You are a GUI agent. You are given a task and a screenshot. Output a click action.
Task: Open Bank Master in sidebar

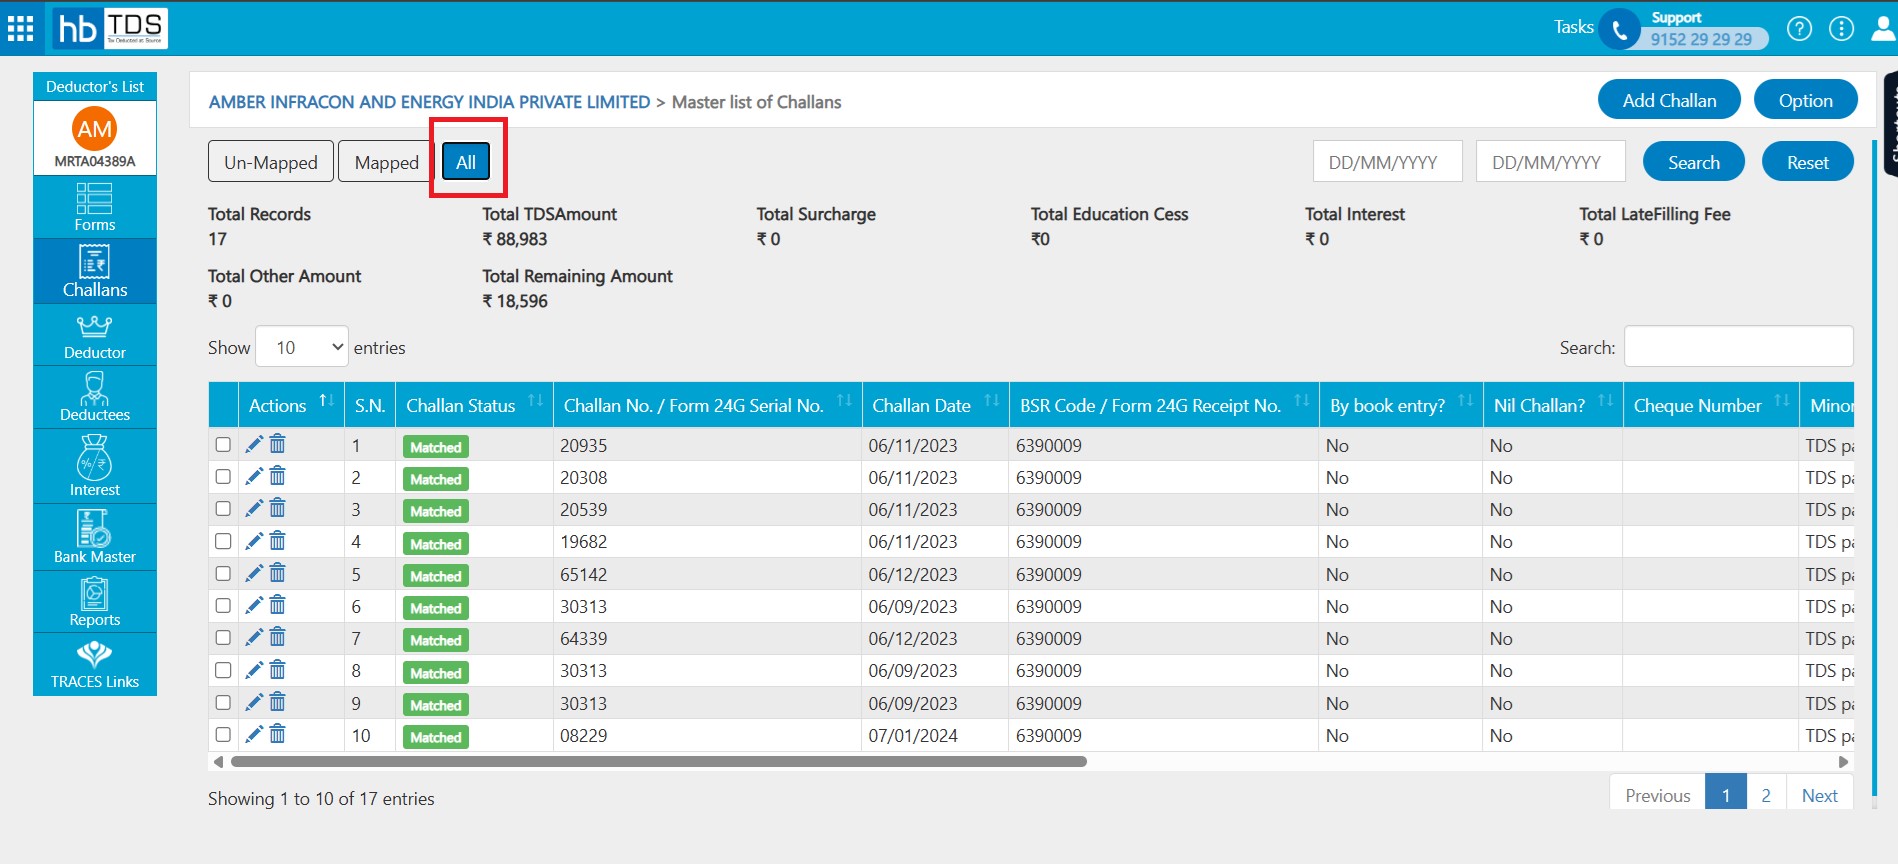(95, 537)
